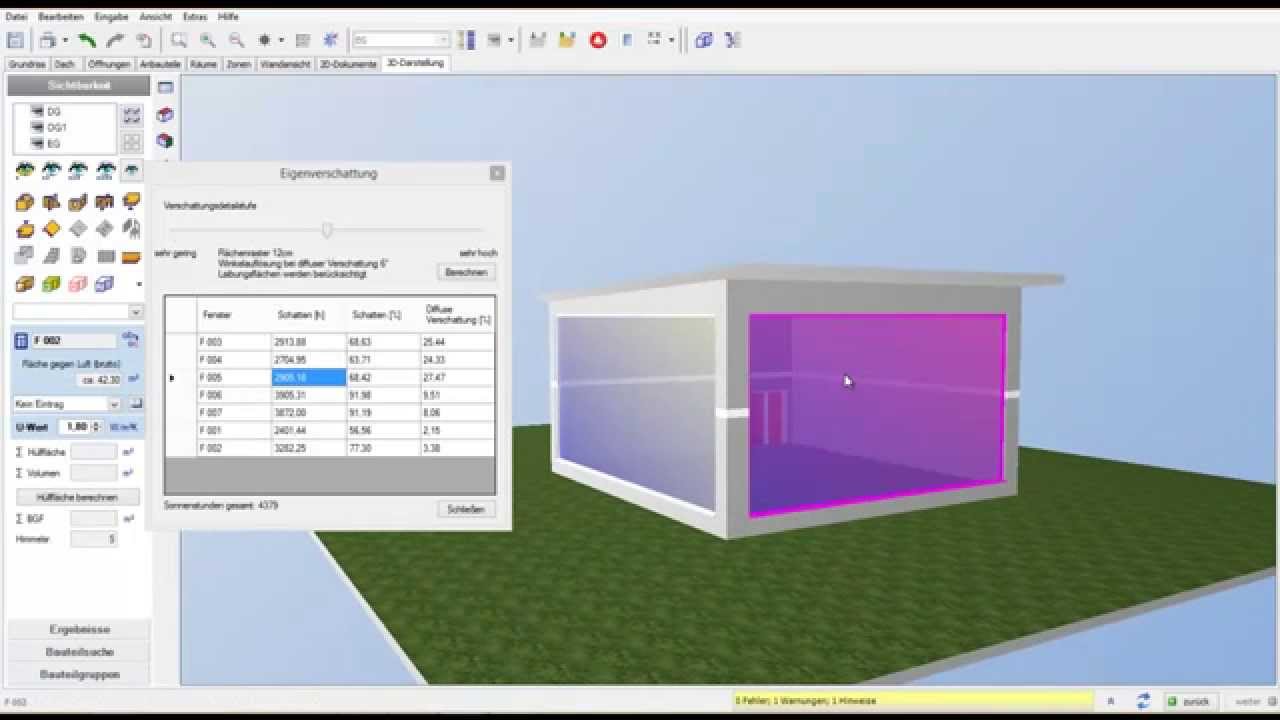Open the Datei menu
Image resolution: width=1280 pixels, height=720 pixels.
[16, 17]
